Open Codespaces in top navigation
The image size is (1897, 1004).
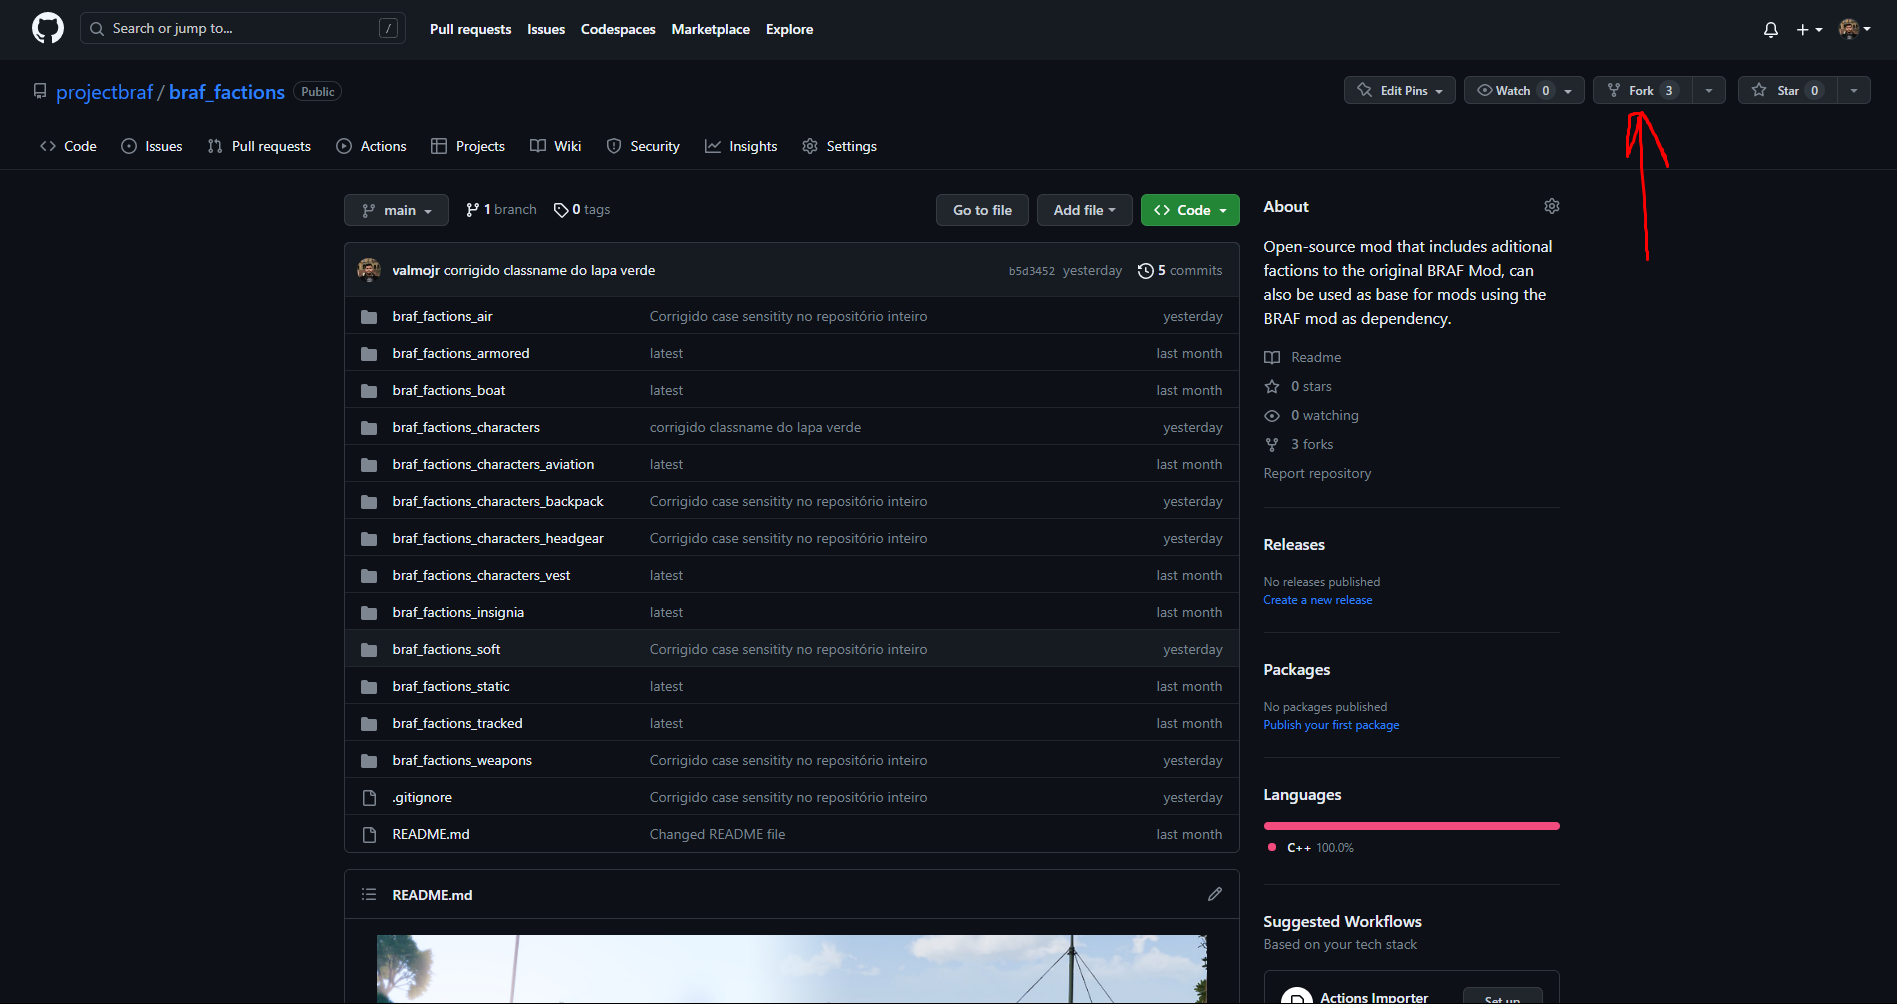618,29
